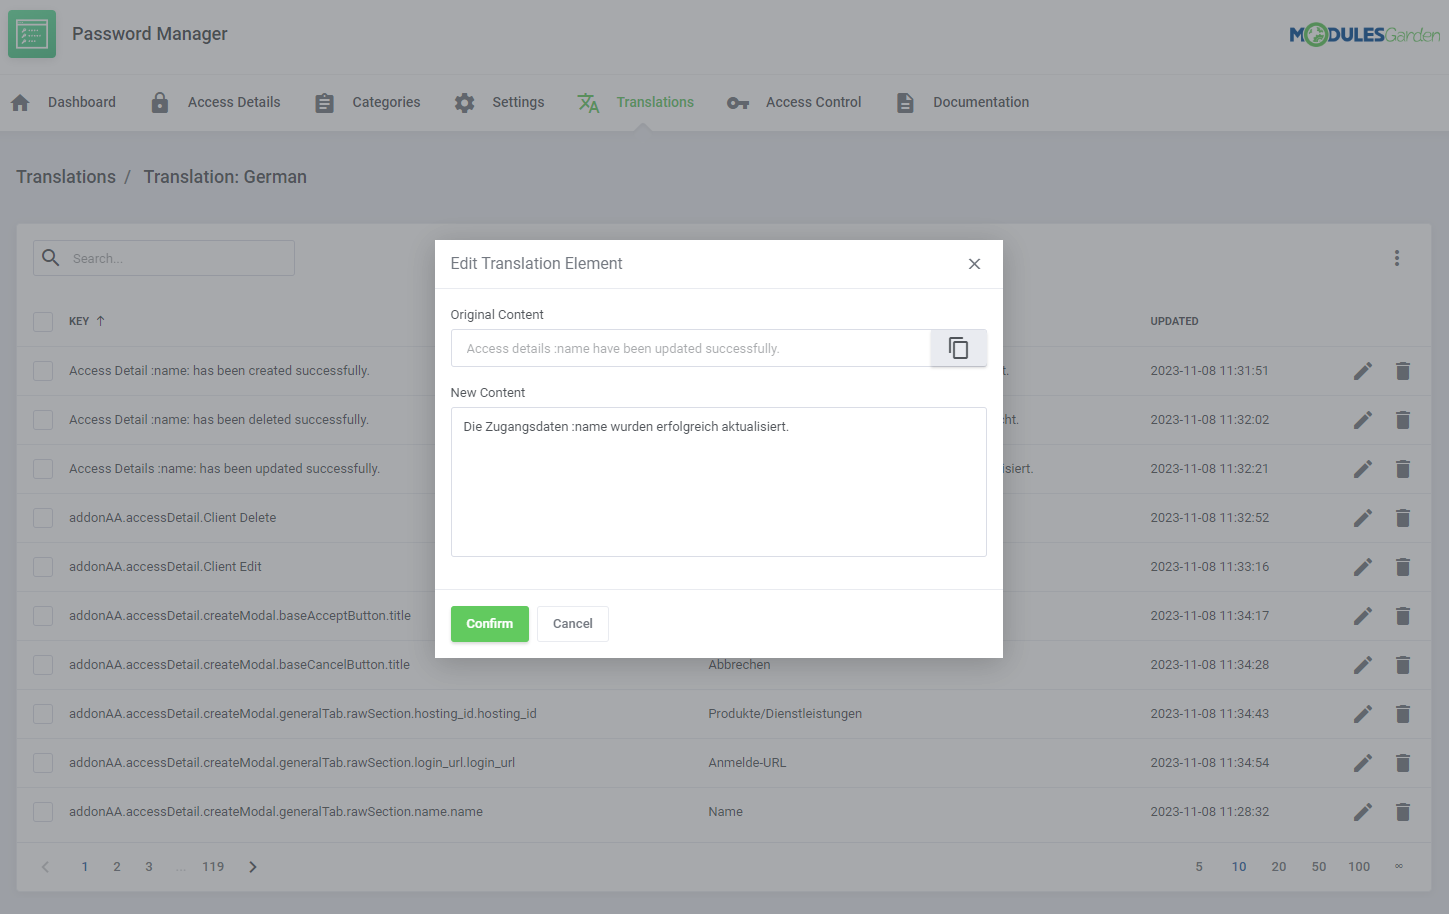
Task: Open Settings using the gear icon
Action: click(465, 101)
